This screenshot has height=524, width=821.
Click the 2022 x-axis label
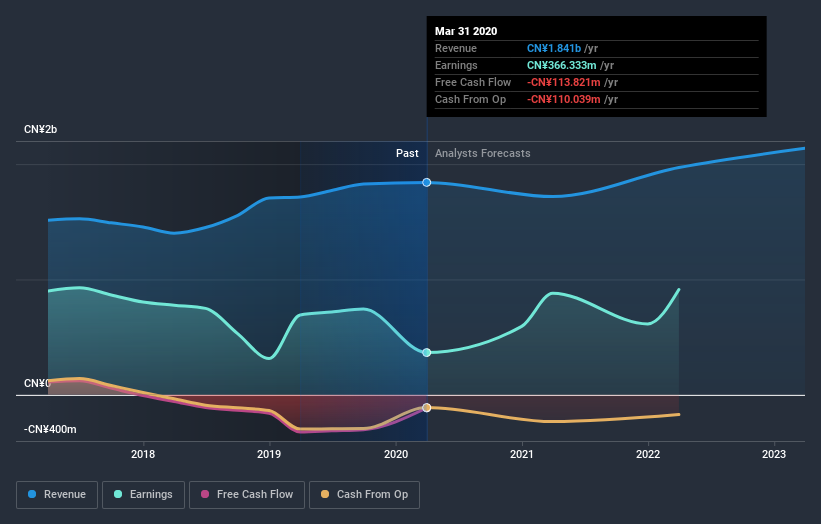pos(648,454)
